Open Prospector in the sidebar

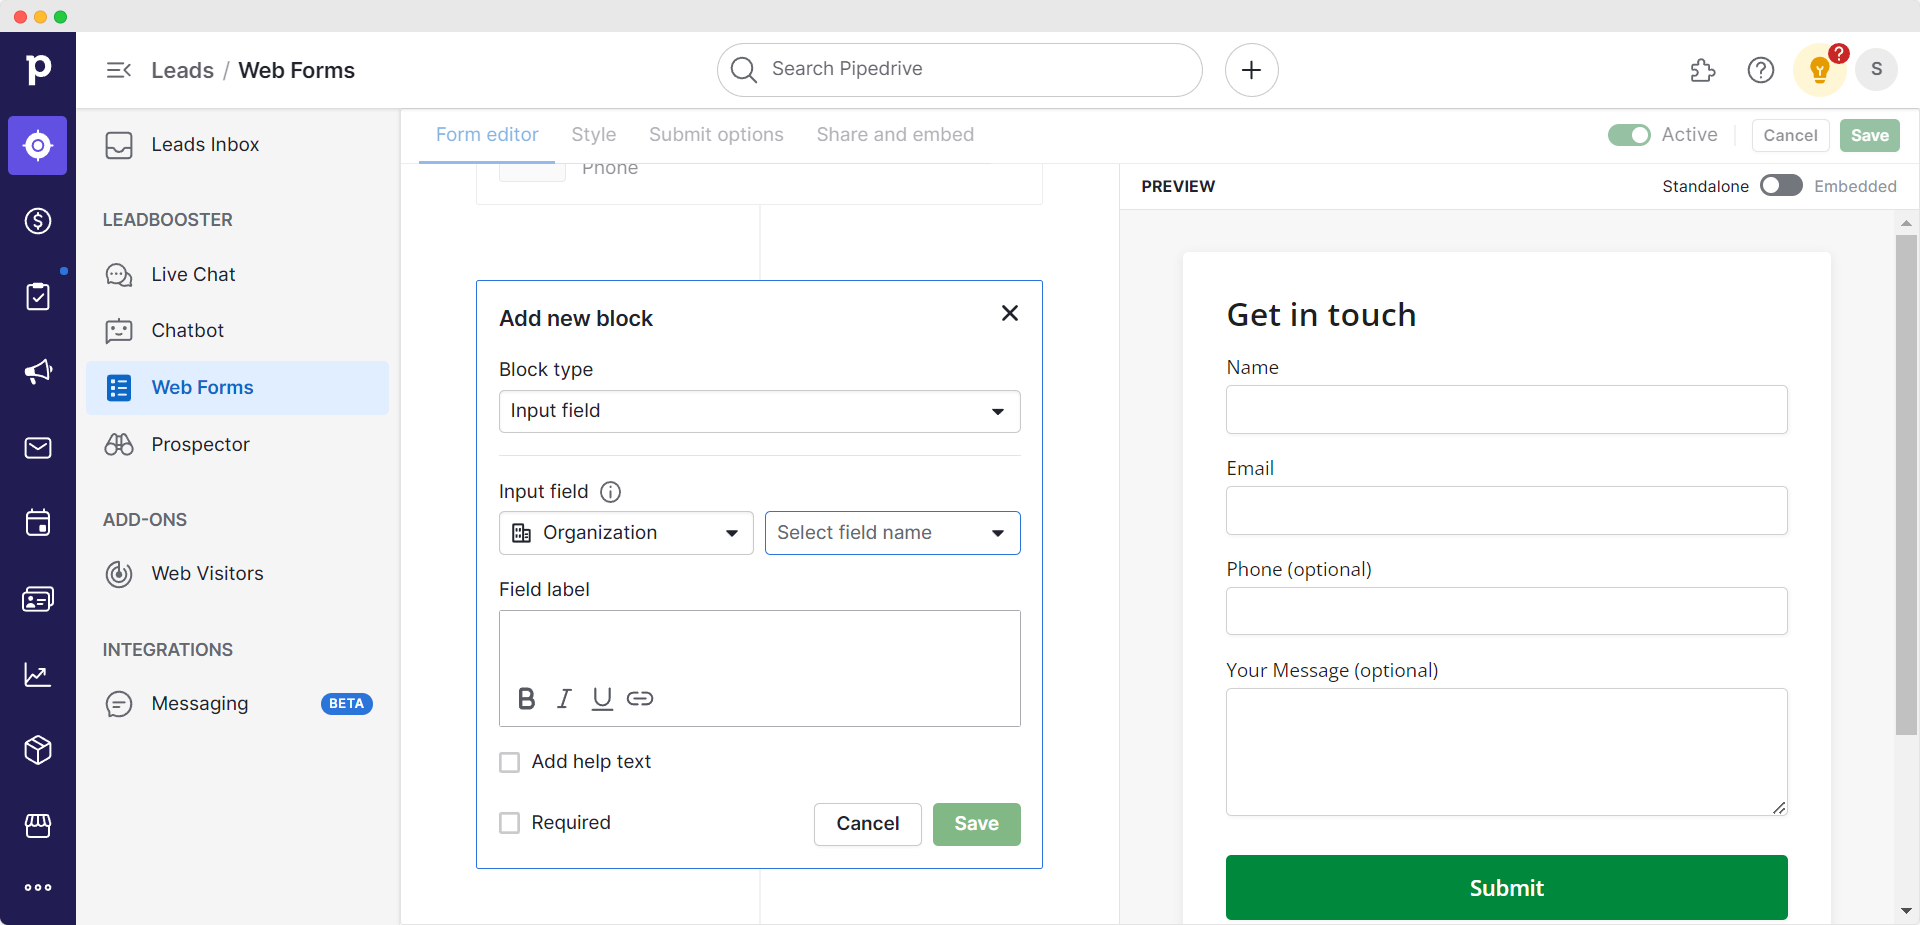pyautogui.click(x=200, y=445)
